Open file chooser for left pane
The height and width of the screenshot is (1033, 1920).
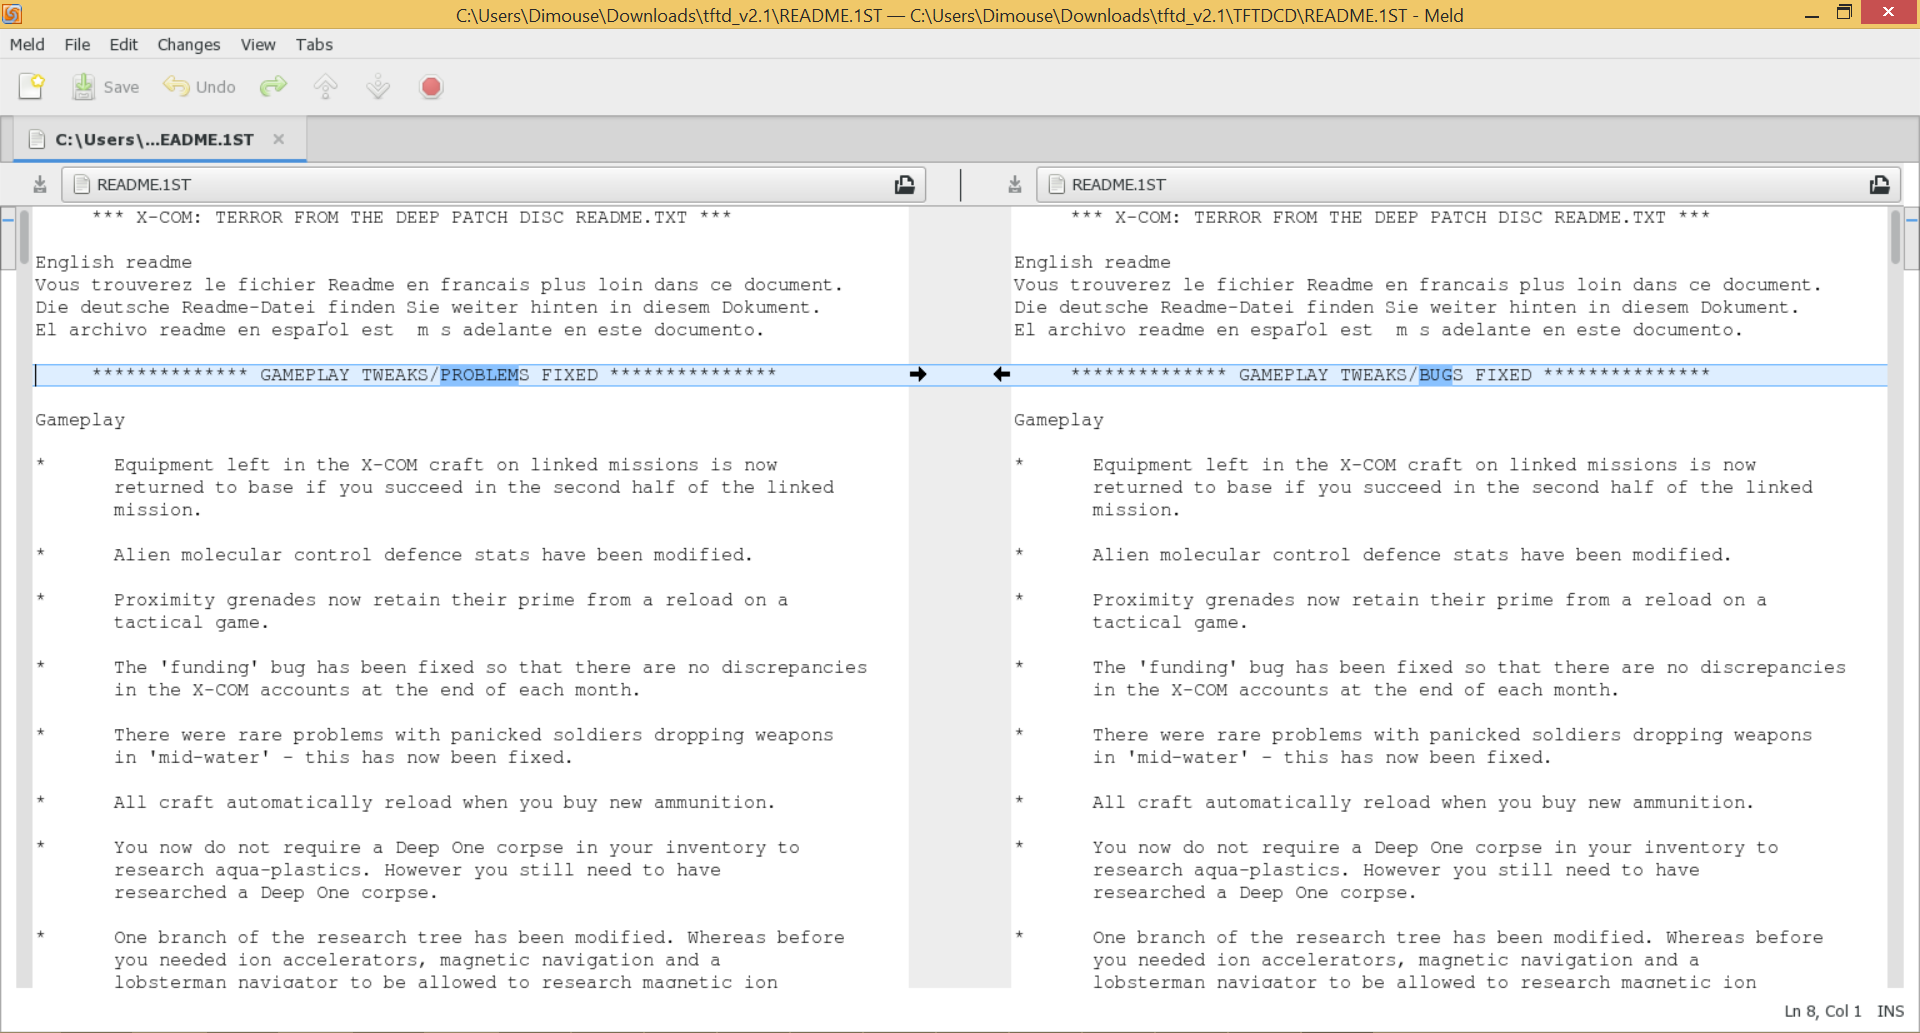pos(904,184)
